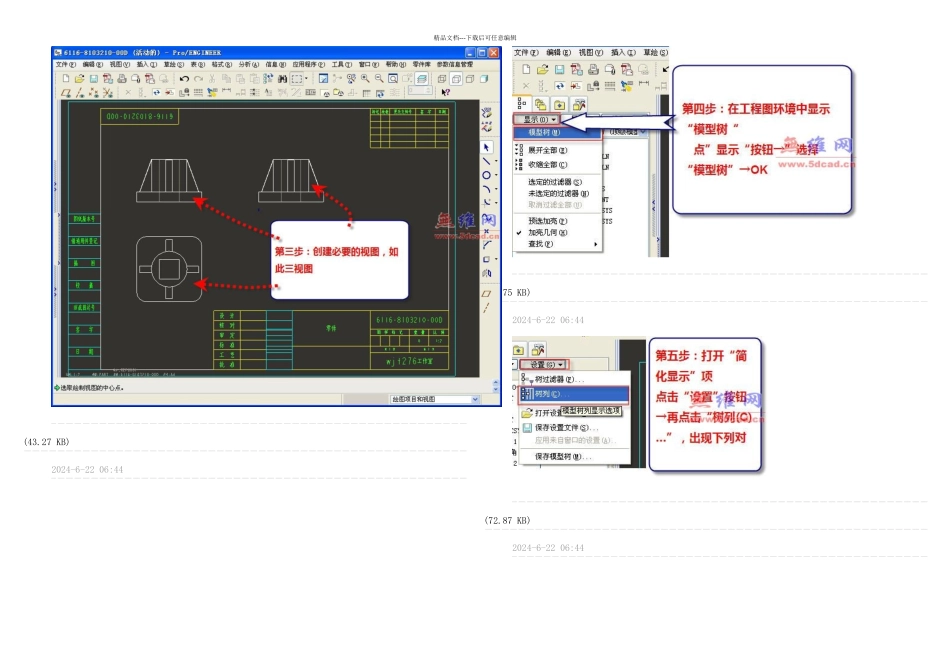The height and width of the screenshot is (672, 950).
Task: Open the 分析 menu
Action: [x=248, y=65]
